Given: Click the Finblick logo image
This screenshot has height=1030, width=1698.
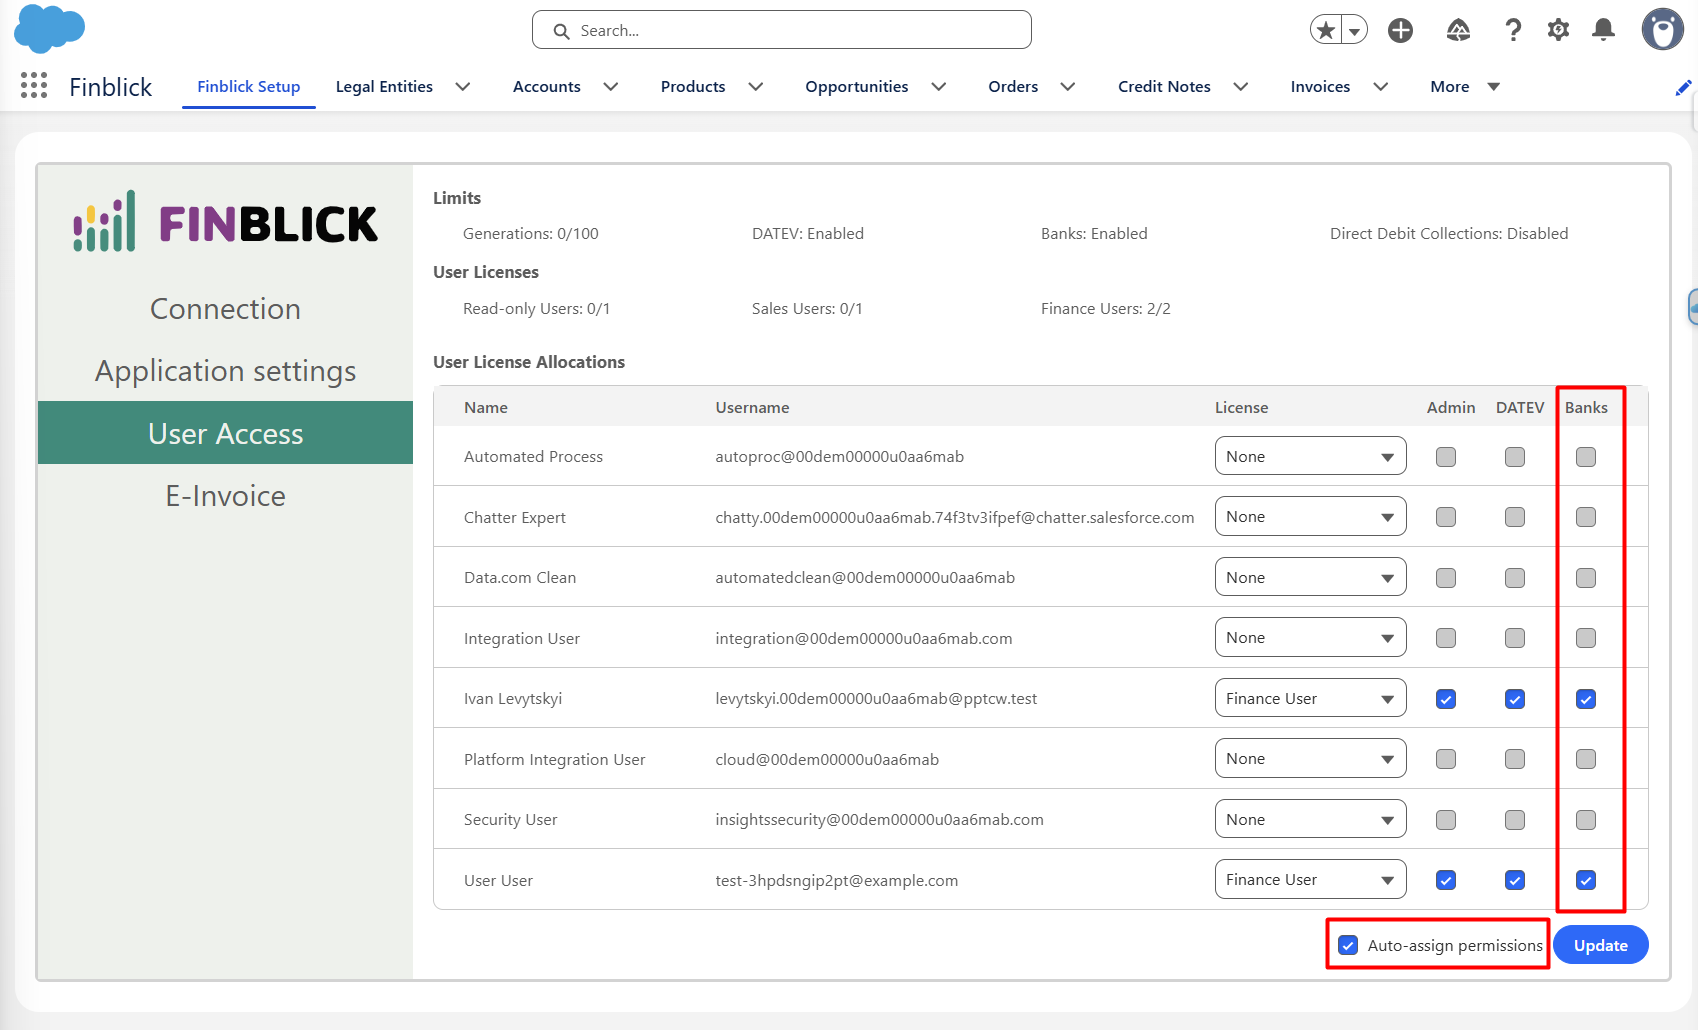Looking at the screenshot, I should pyautogui.click(x=226, y=222).
